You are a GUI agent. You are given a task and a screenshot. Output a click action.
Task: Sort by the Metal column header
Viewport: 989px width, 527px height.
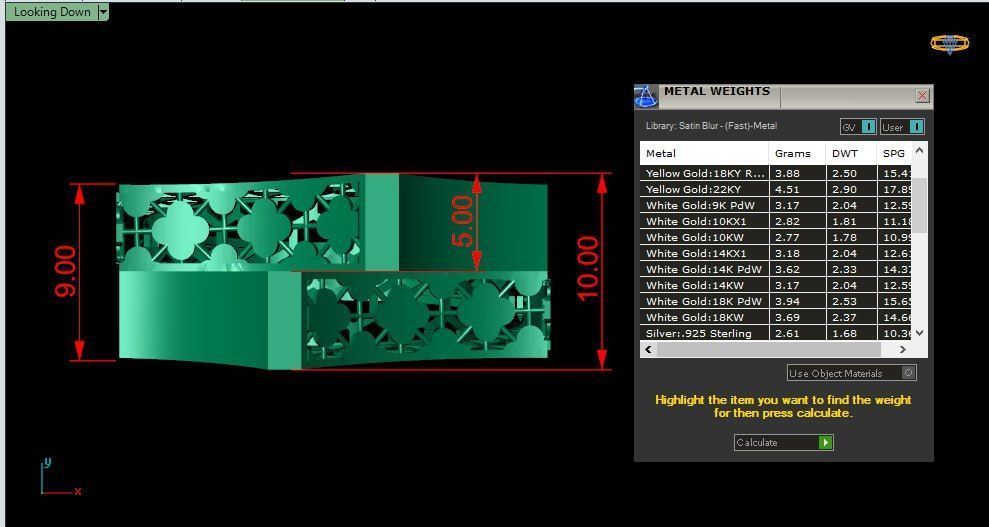pos(705,153)
